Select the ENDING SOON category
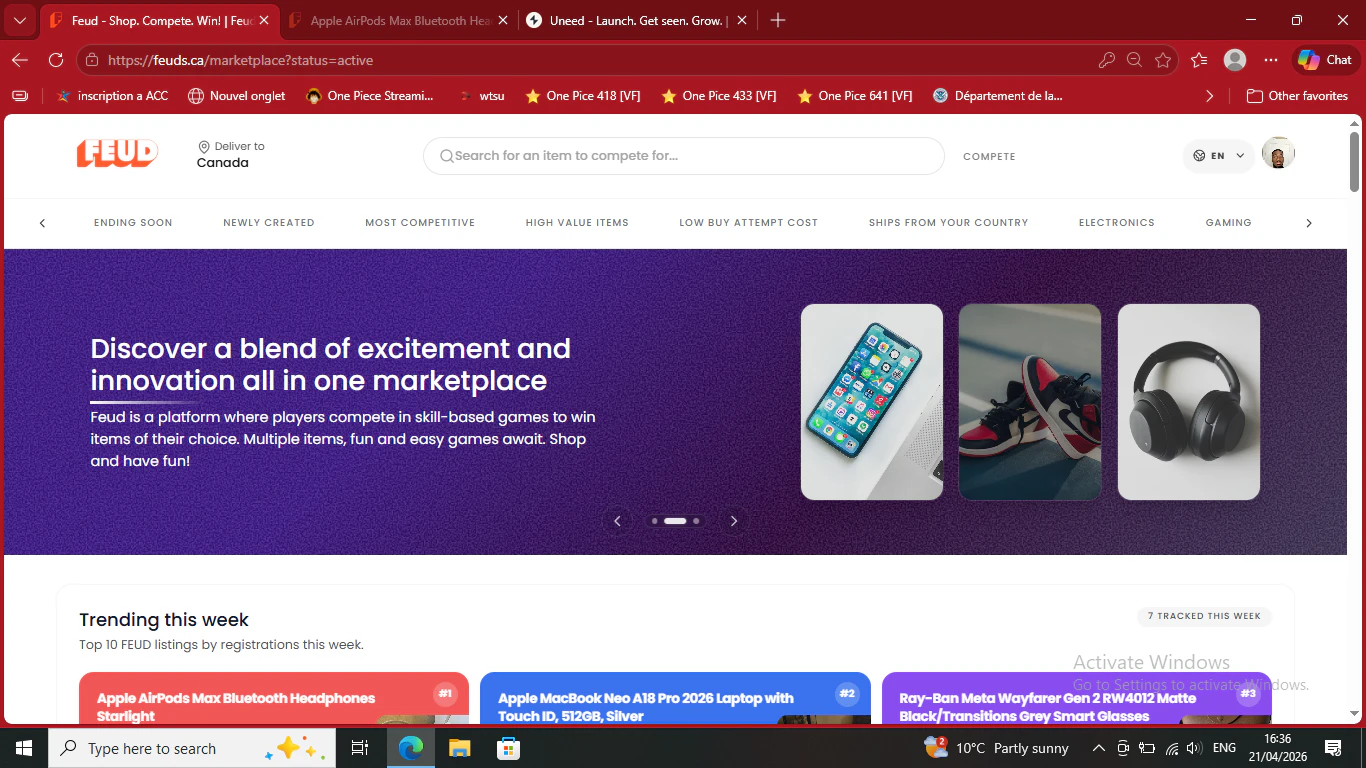 [x=133, y=222]
